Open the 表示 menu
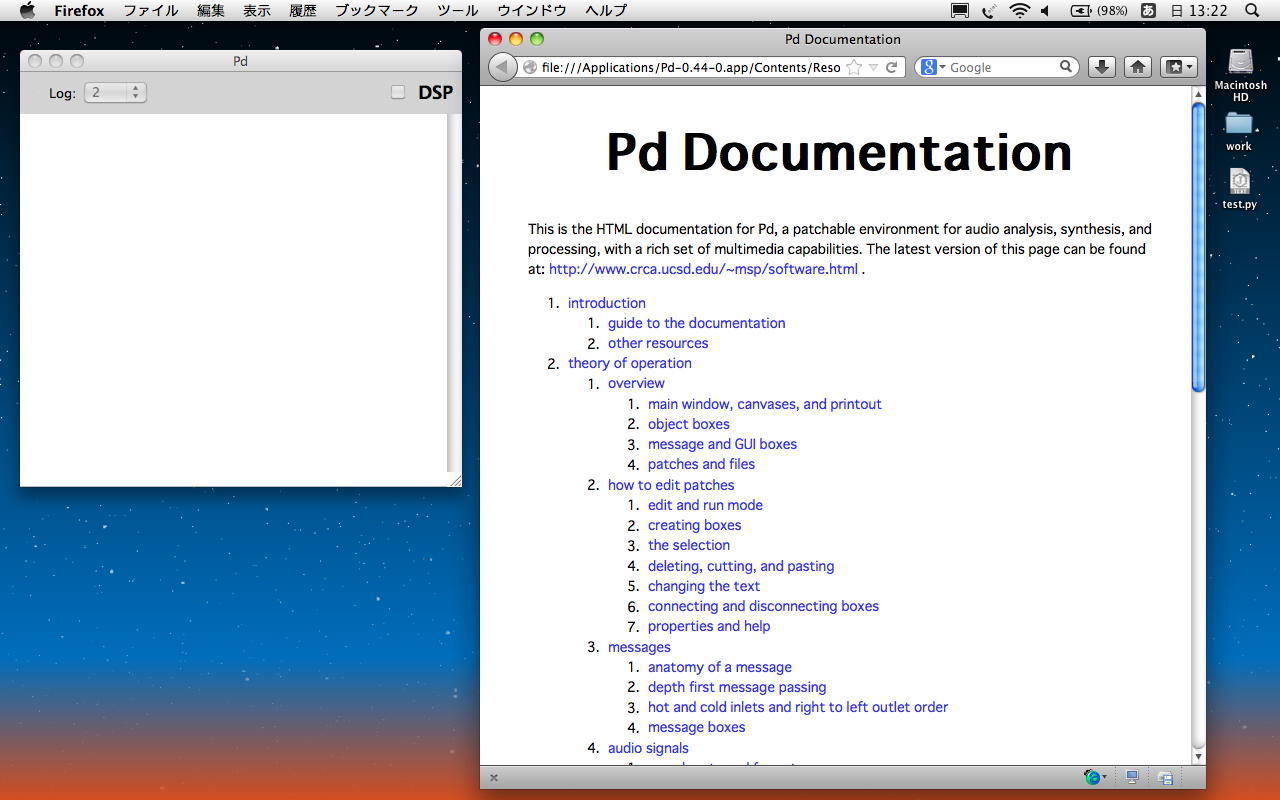 (257, 11)
